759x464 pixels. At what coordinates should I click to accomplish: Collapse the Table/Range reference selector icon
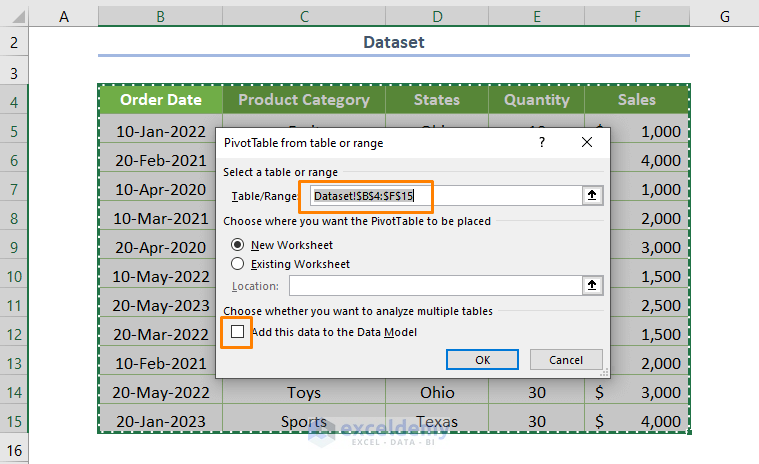pyautogui.click(x=592, y=196)
